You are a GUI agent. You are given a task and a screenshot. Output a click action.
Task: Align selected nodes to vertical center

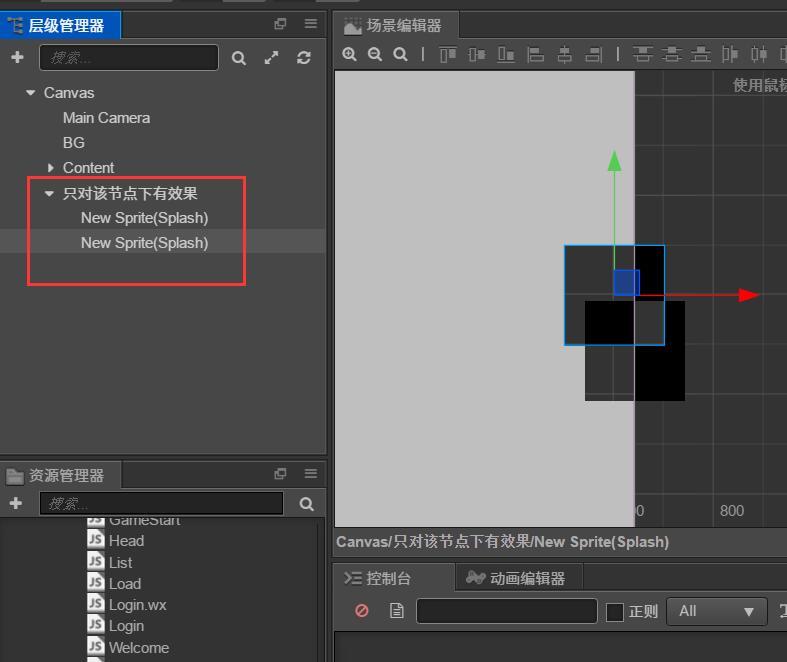tap(477, 54)
